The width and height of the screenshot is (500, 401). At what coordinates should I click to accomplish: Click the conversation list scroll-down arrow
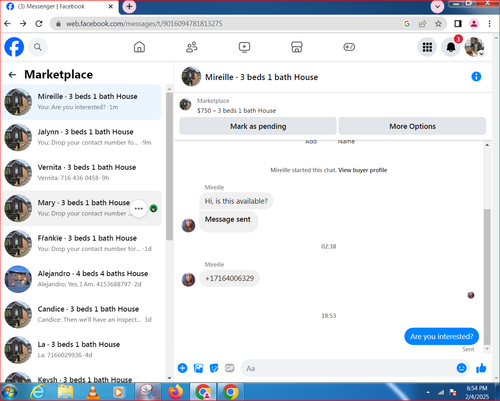[x=169, y=378]
